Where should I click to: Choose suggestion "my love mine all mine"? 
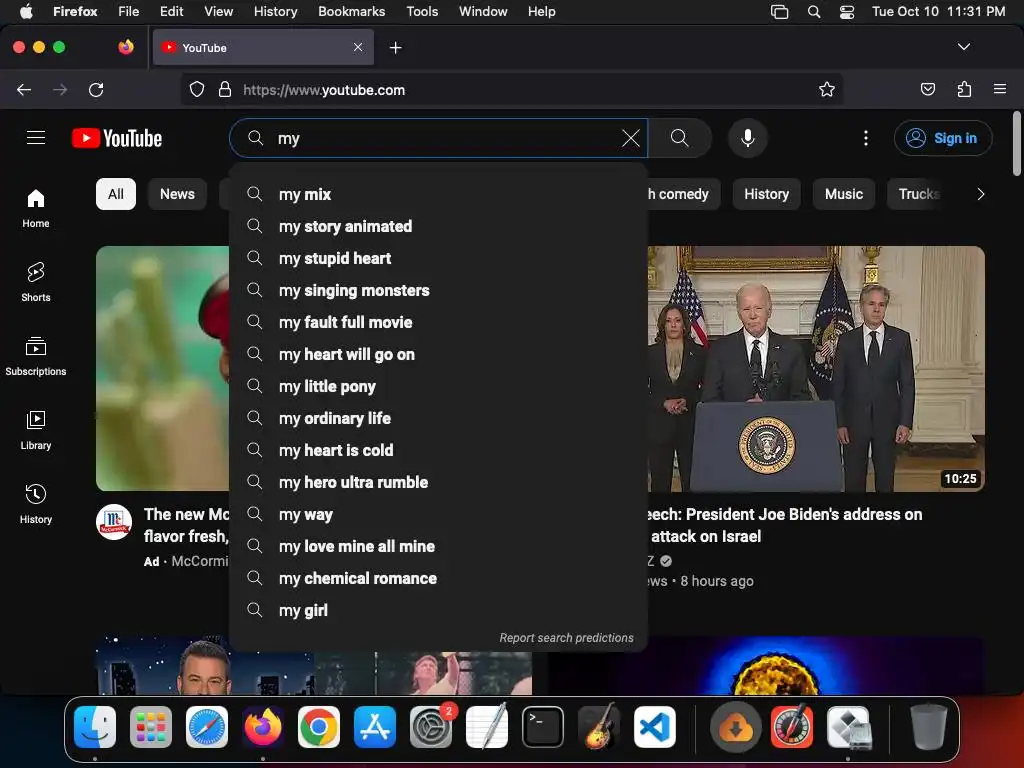click(x=438, y=546)
